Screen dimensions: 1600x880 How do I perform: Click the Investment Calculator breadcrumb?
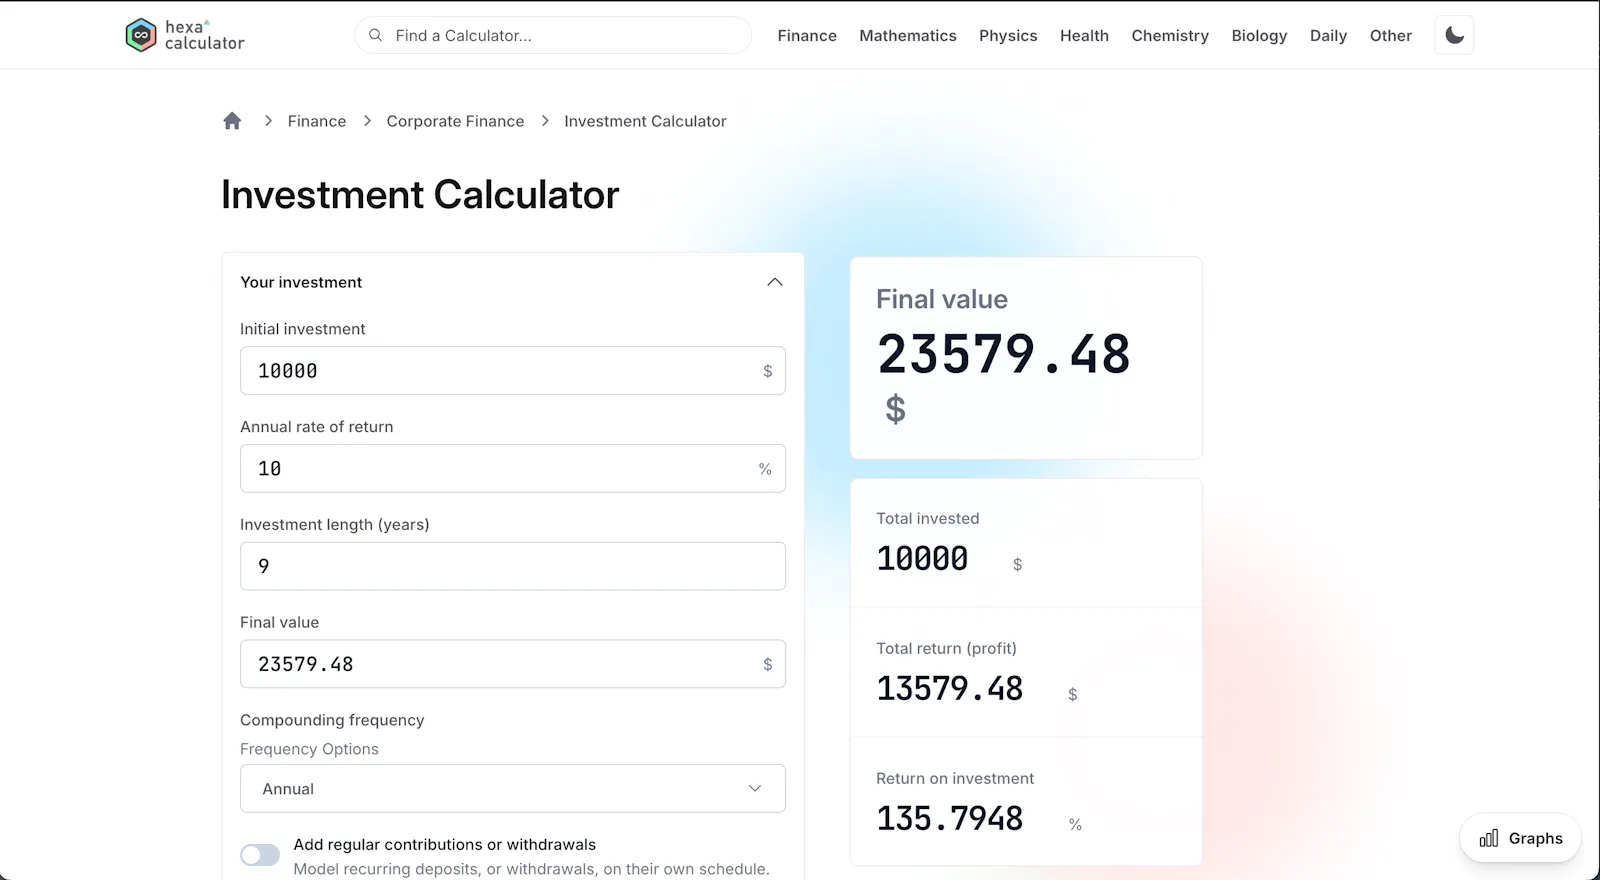pyautogui.click(x=645, y=121)
